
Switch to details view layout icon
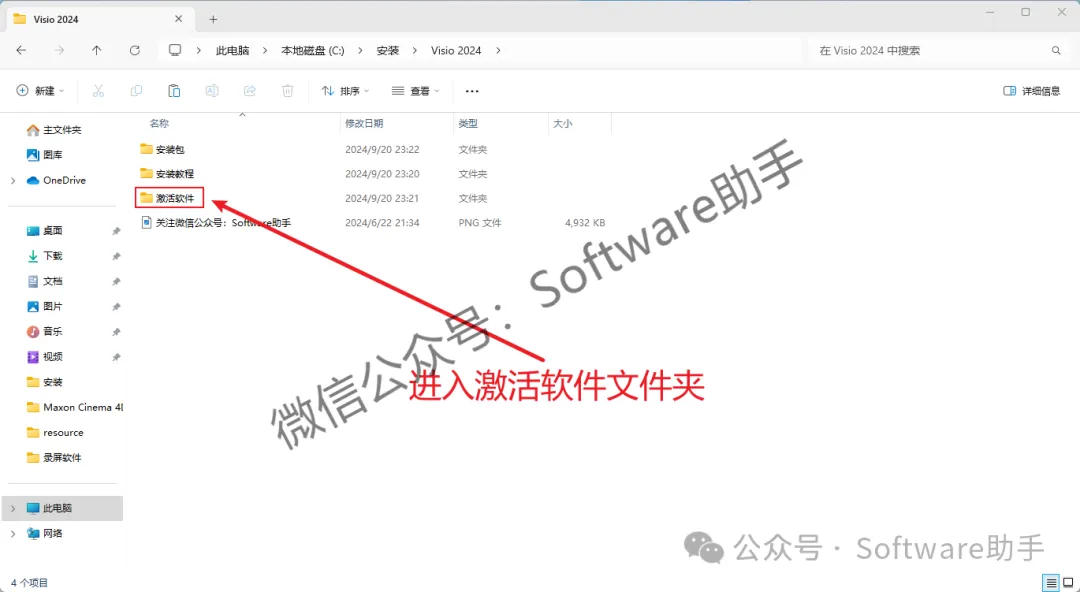1050,583
